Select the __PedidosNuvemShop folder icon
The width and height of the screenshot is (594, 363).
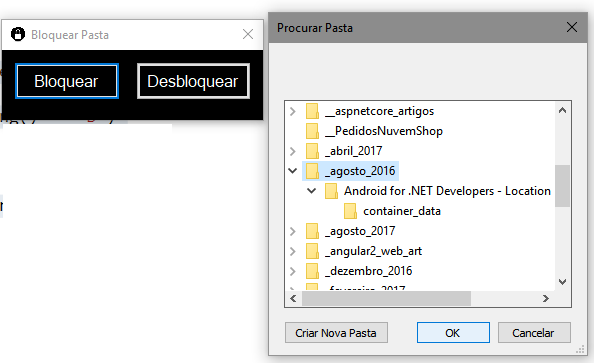click(312, 131)
